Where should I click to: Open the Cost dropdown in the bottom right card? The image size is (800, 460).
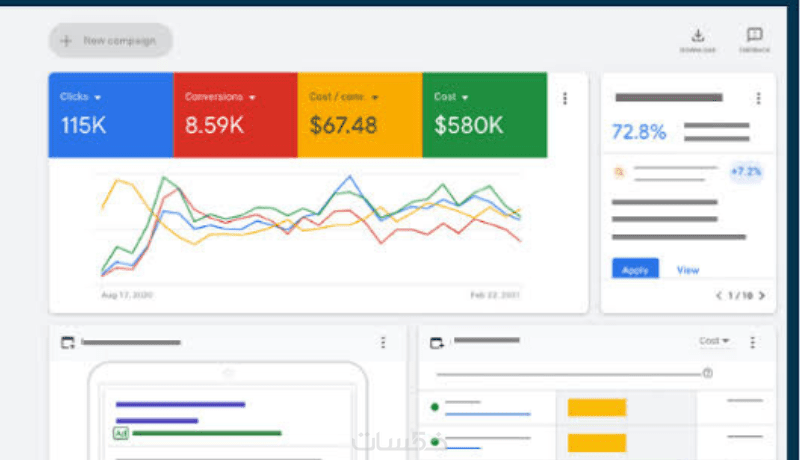714,341
